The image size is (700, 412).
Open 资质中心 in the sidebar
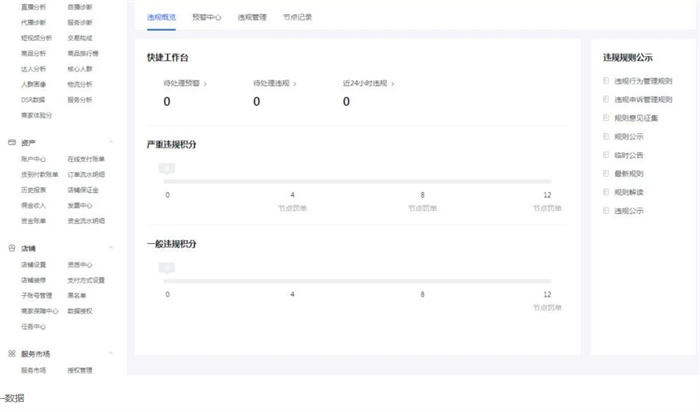pyautogui.click(x=80, y=265)
